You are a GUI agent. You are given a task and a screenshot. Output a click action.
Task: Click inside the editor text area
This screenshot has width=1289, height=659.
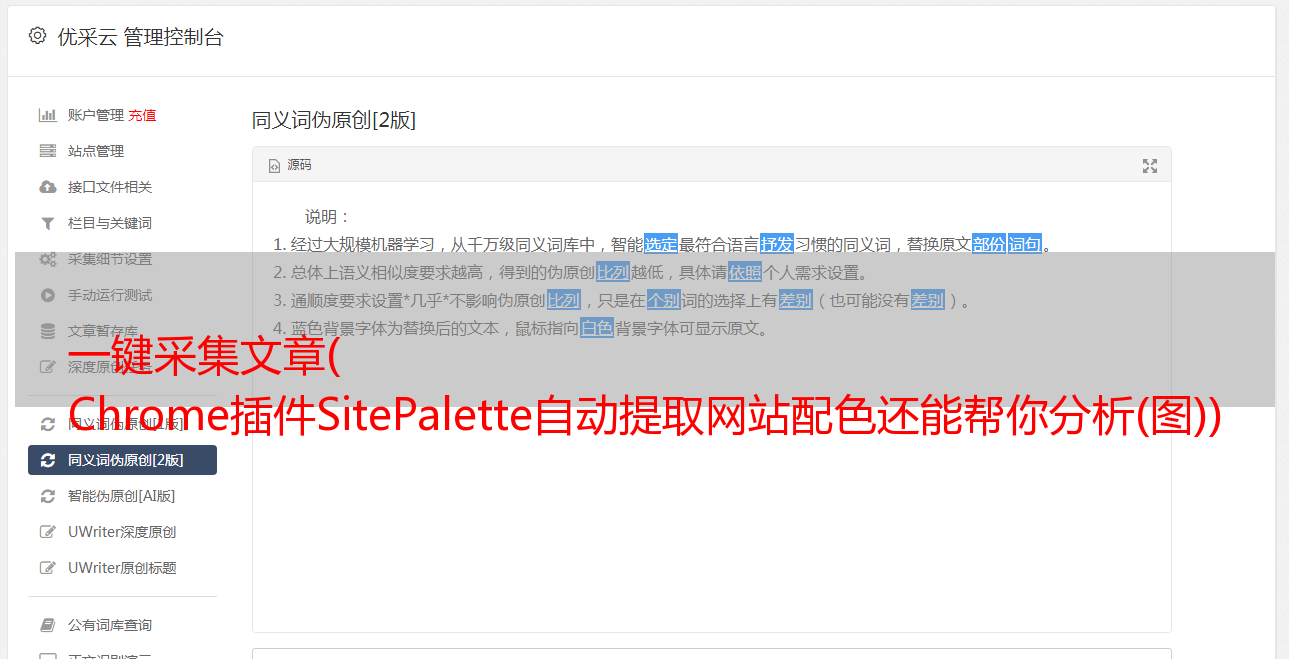[x=711, y=480]
